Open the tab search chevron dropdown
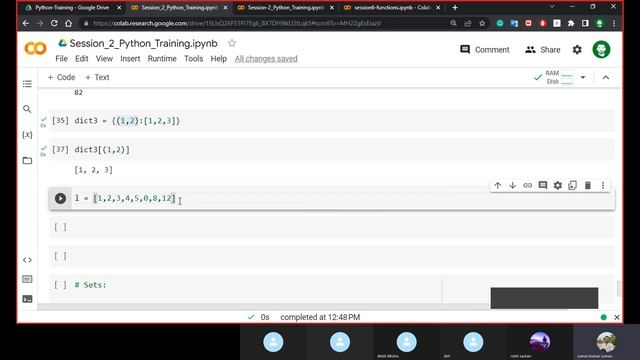The width and height of the screenshot is (640, 360). point(552,7)
